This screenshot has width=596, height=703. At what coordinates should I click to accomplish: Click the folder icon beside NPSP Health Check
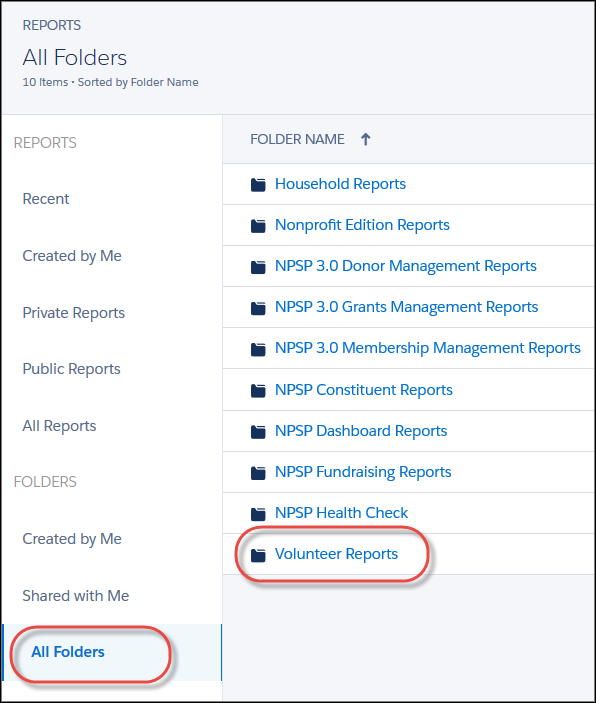[258, 514]
